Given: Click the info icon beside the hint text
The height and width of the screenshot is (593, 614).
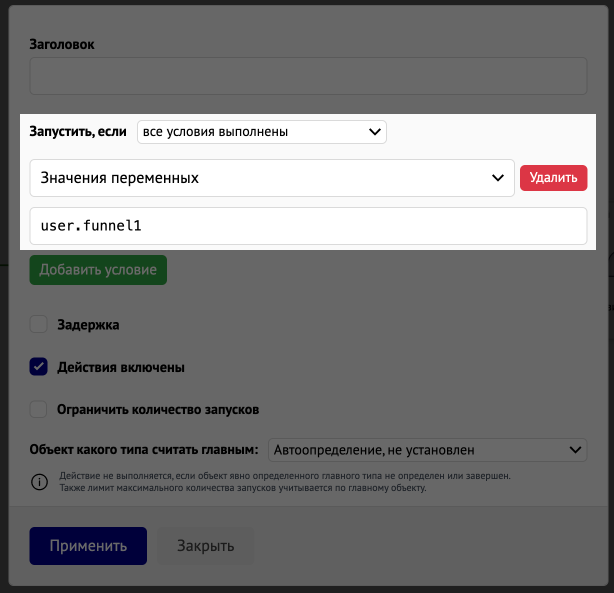Looking at the screenshot, I should pos(39,482).
